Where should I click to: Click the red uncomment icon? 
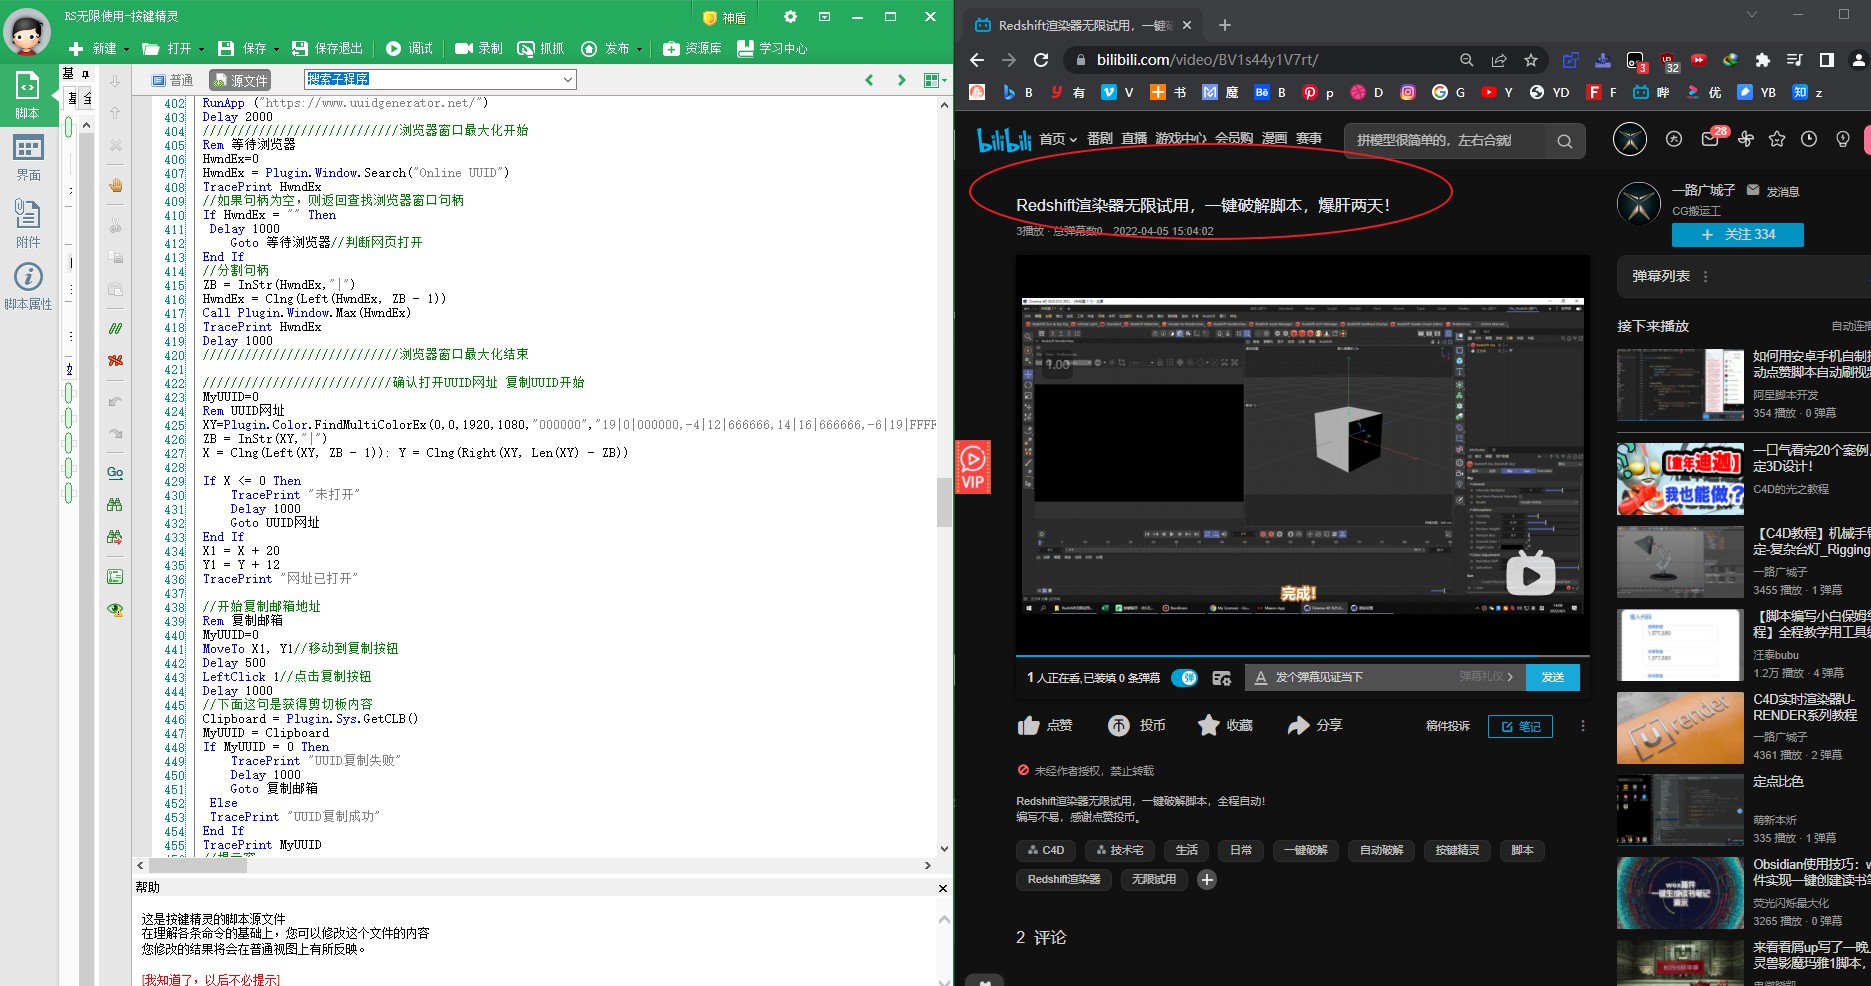[x=115, y=360]
